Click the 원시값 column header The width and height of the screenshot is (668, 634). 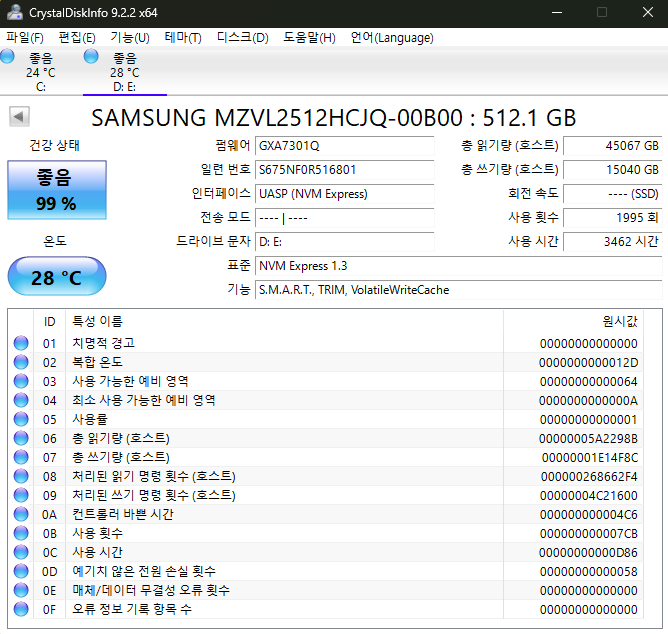[x=573, y=321]
